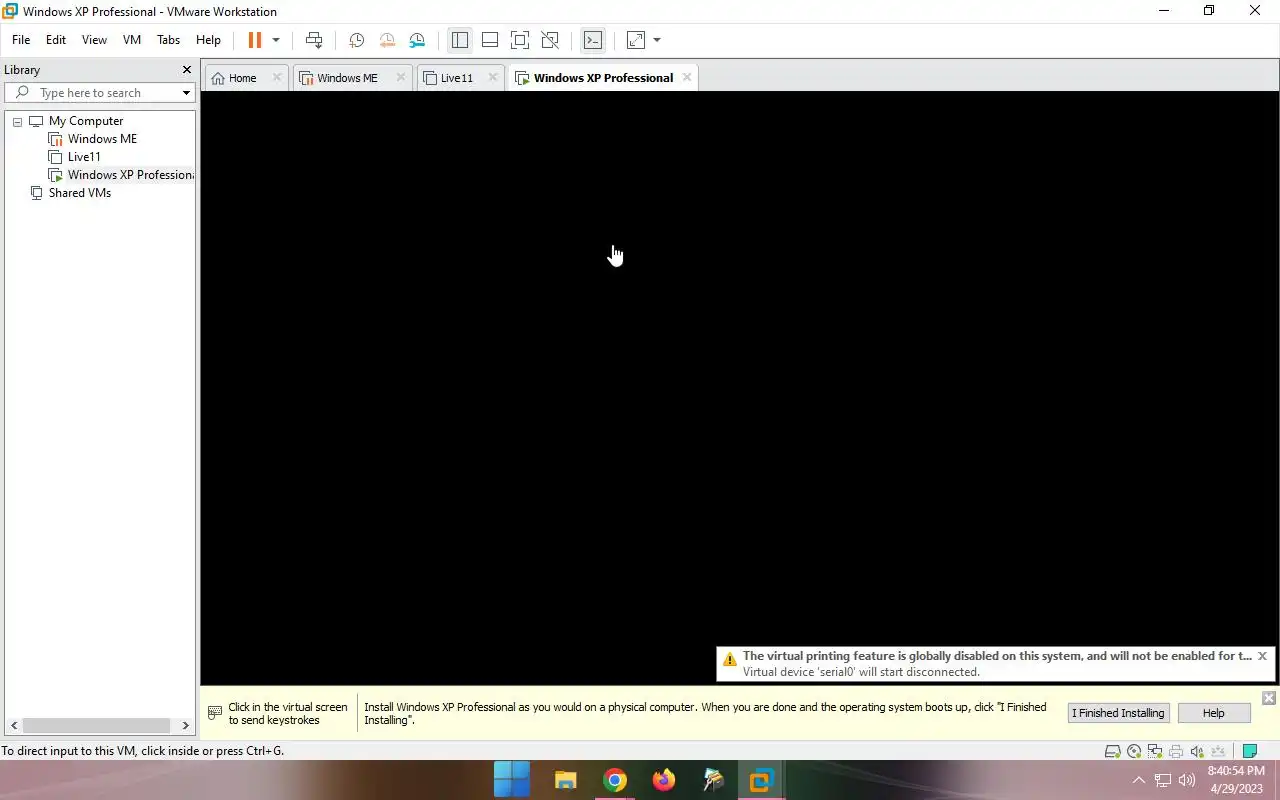Image resolution: width=1280 pixels, height=800 pixels.
Task: Close the Windows ME tab
Action: (x=401, y=77)
